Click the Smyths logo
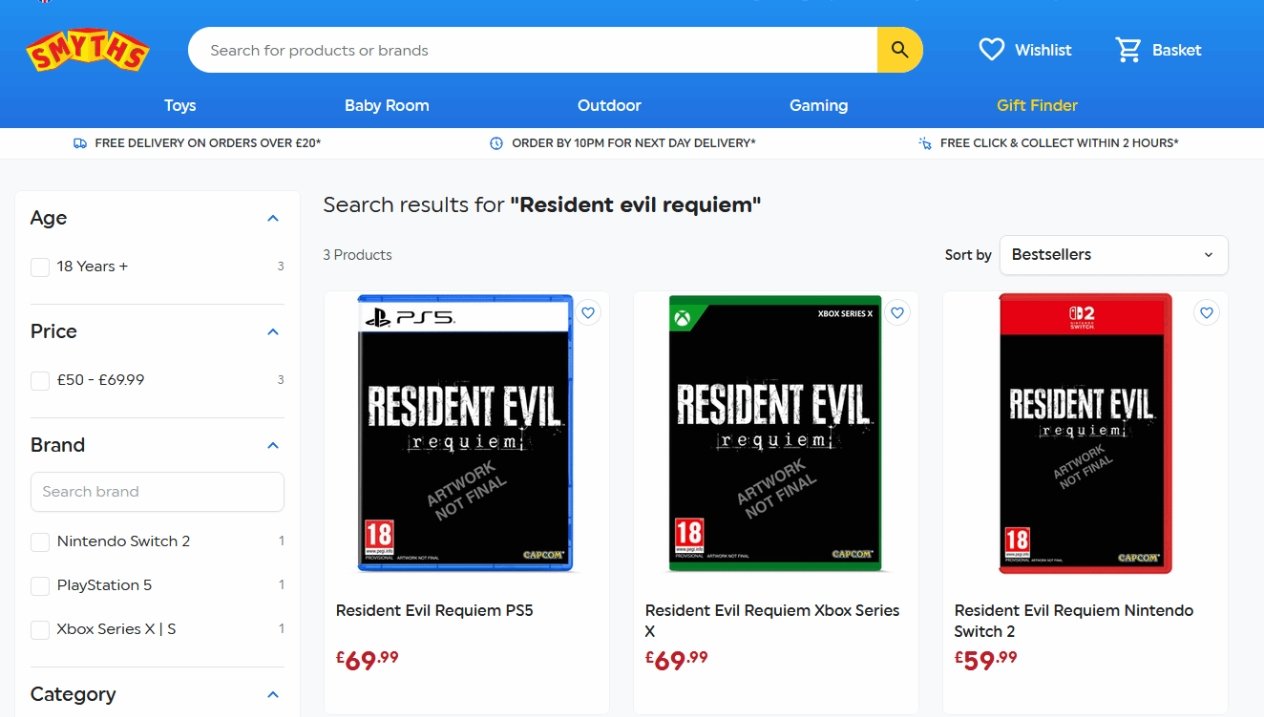The height and width of the screenshot is (717, 1264). tap(88, 51)
